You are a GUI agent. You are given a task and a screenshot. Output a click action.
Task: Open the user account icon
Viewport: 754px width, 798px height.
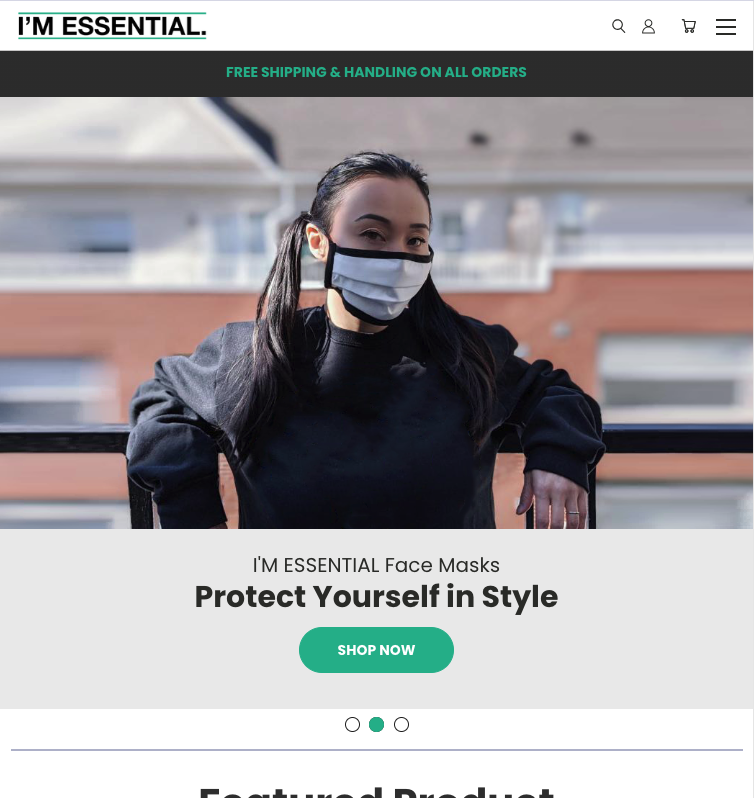(x=648, y=26)
